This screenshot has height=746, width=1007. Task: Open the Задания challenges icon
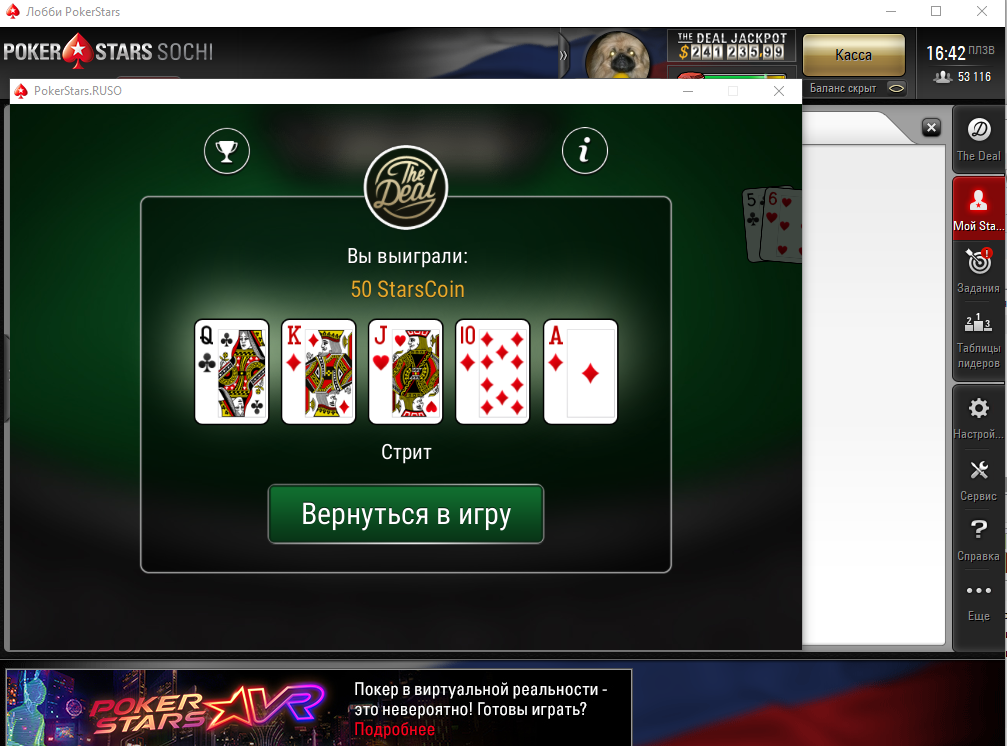[978, 271]
